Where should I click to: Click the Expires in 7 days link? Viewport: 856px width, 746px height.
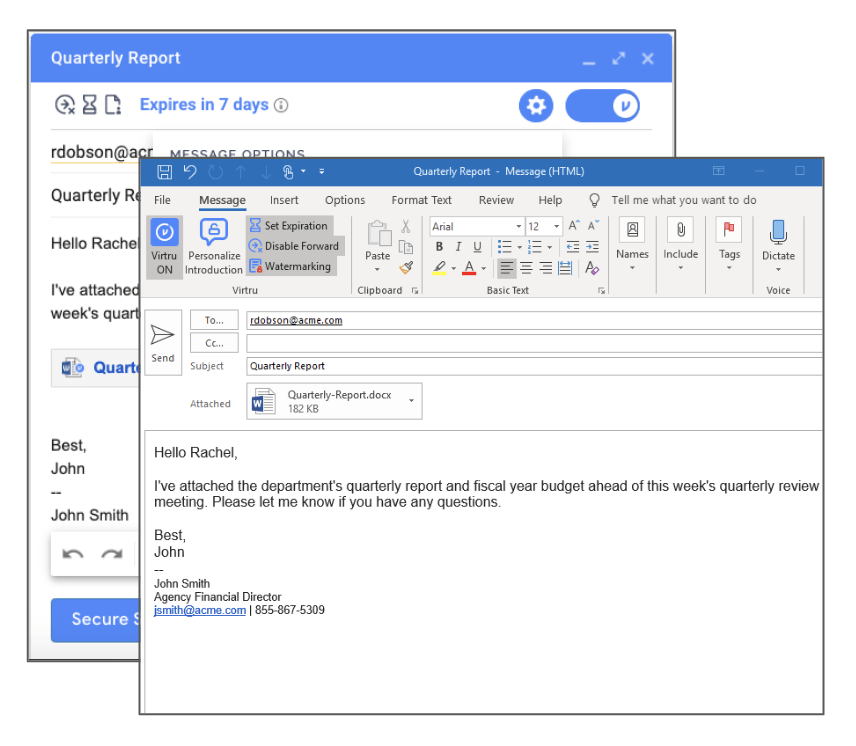tap(204, 105)
